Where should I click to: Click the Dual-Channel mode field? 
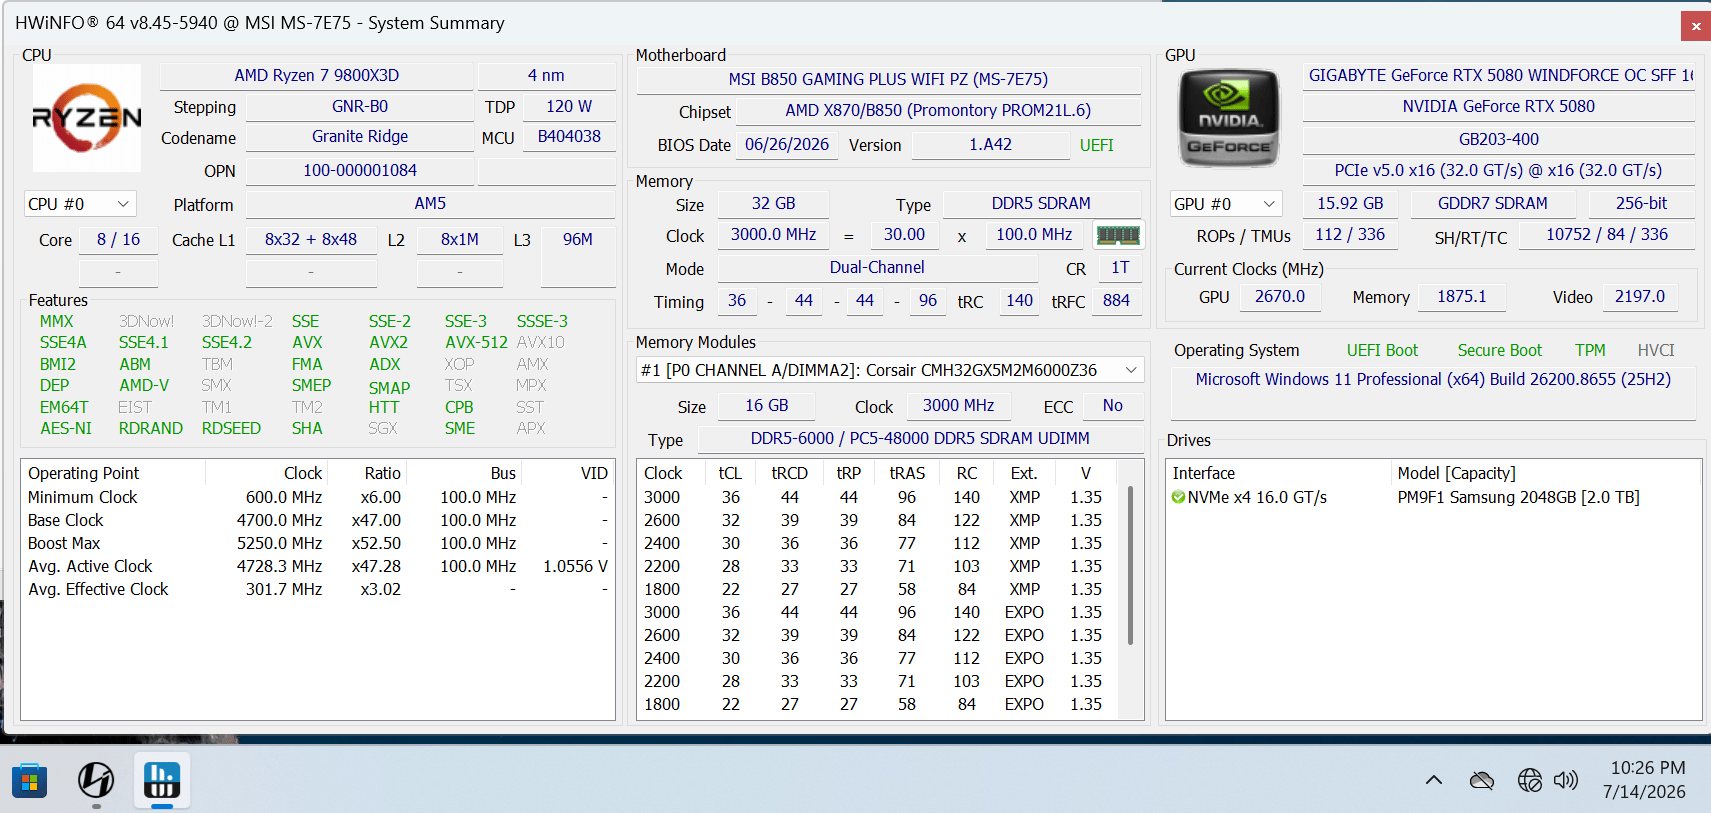(x=877, y=268)
